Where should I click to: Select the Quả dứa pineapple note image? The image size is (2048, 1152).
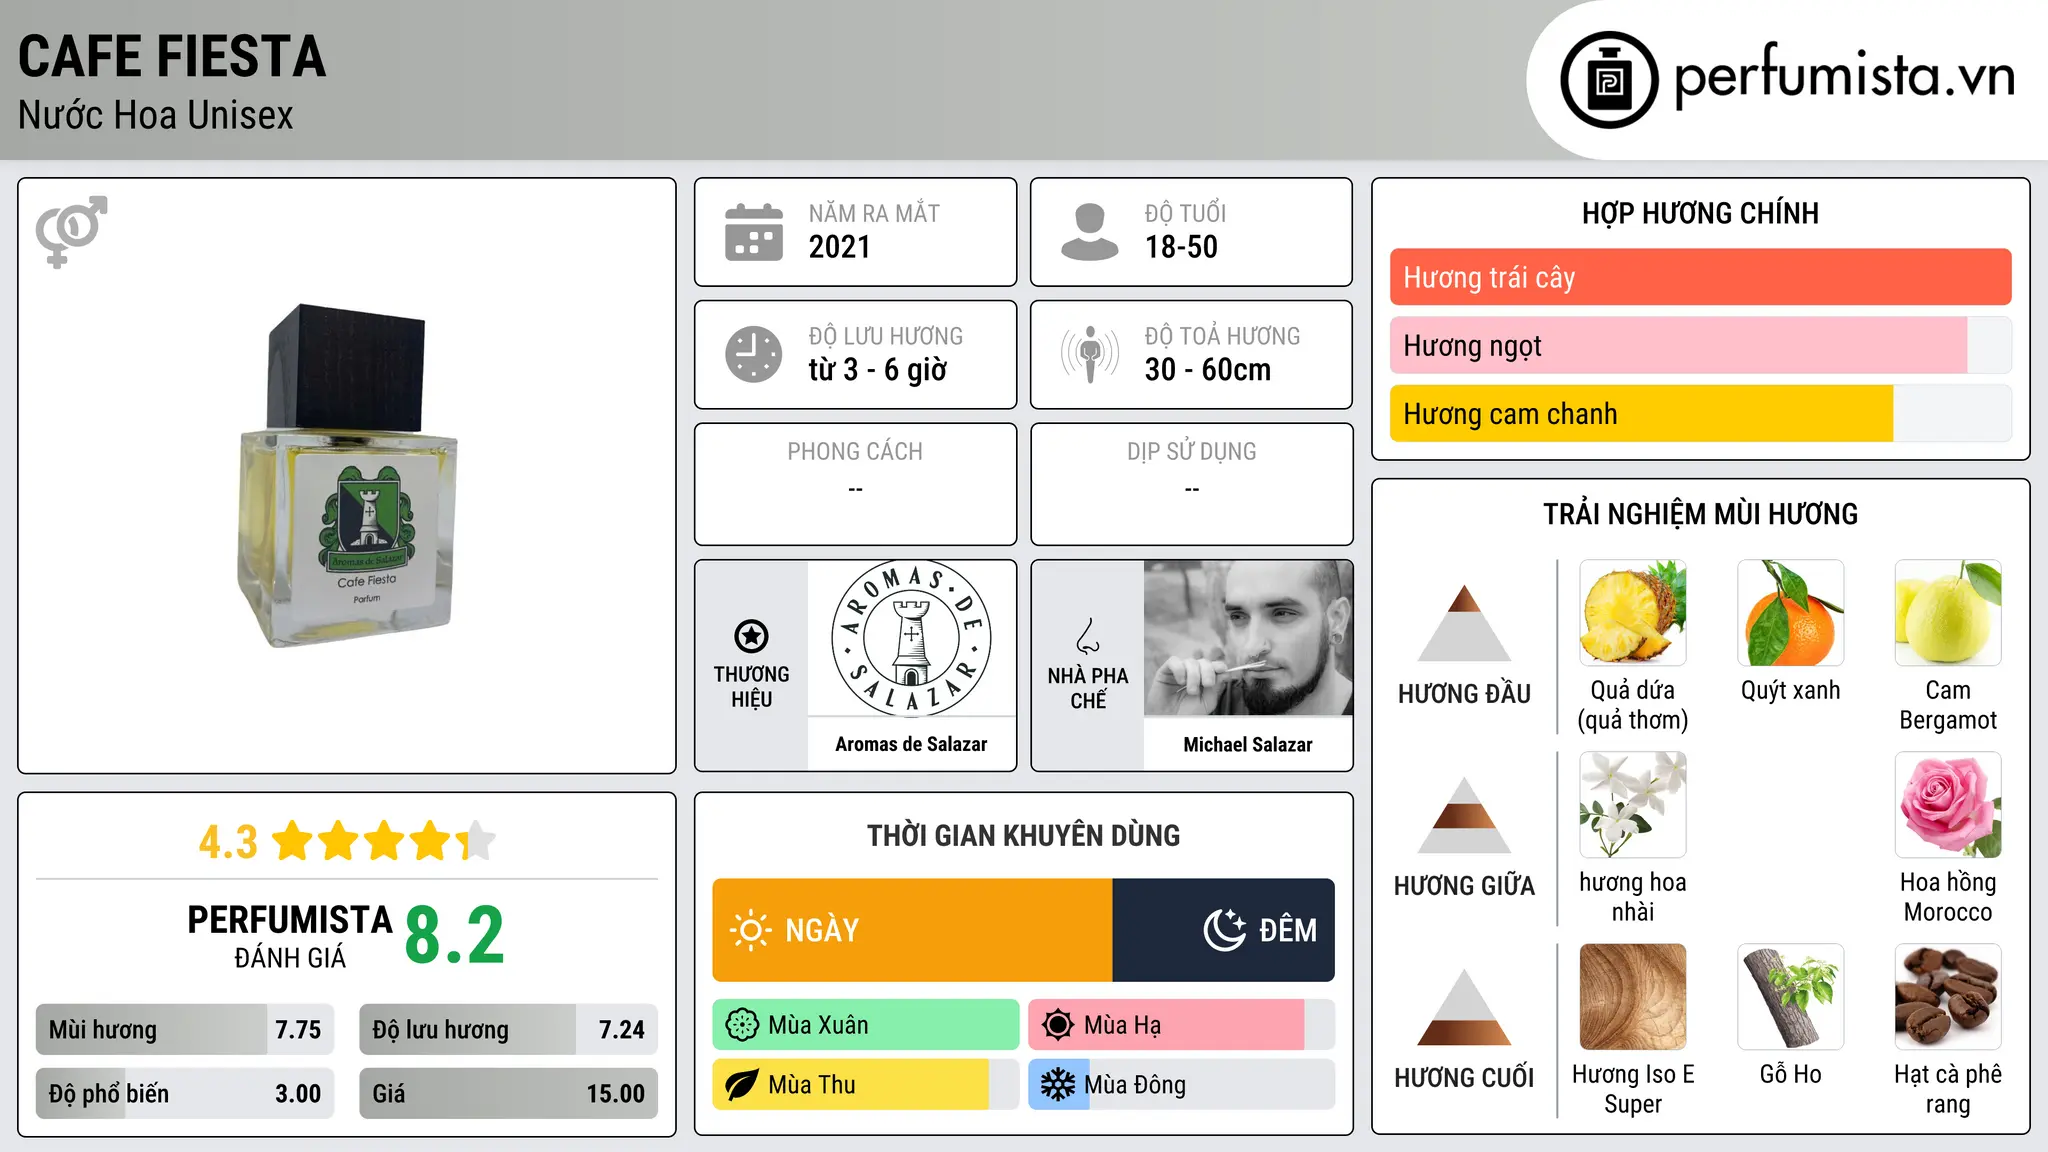(1632, 613)
